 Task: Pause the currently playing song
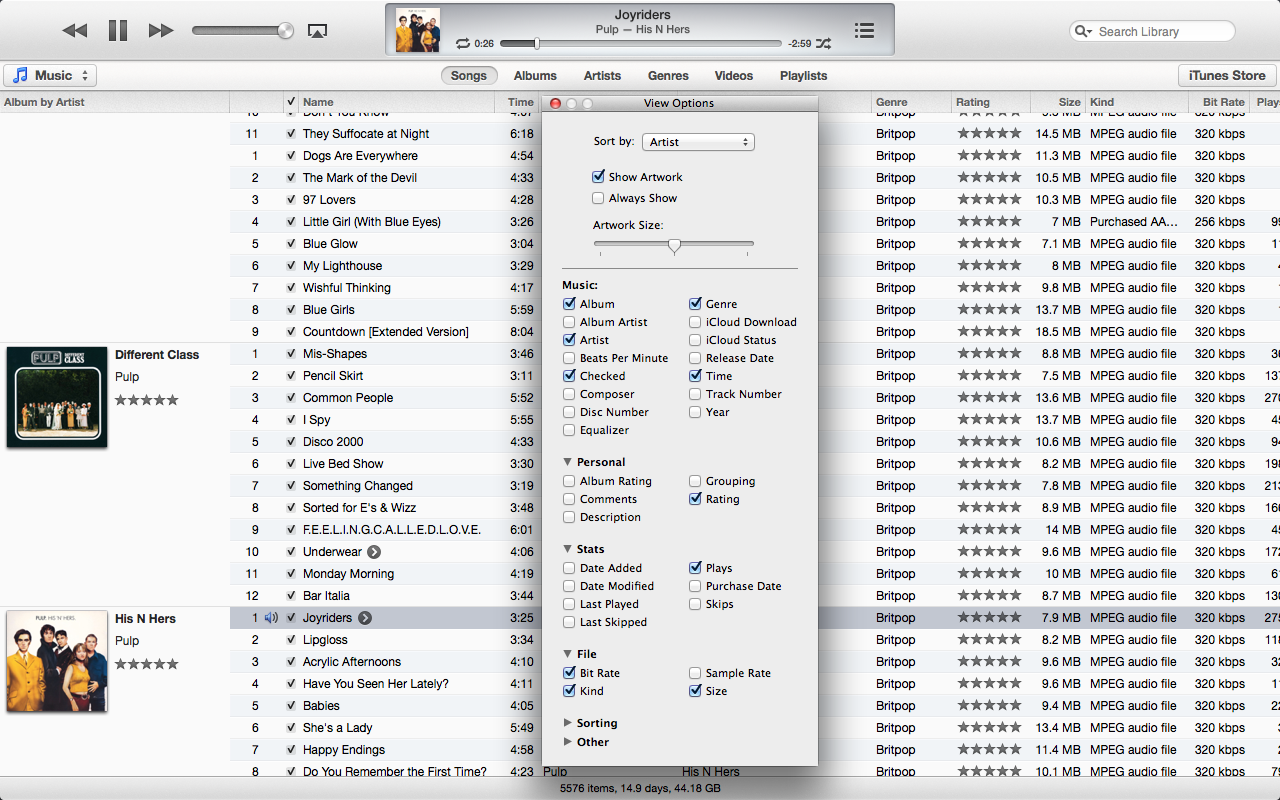pyautogui.click(x=118, y=31)
